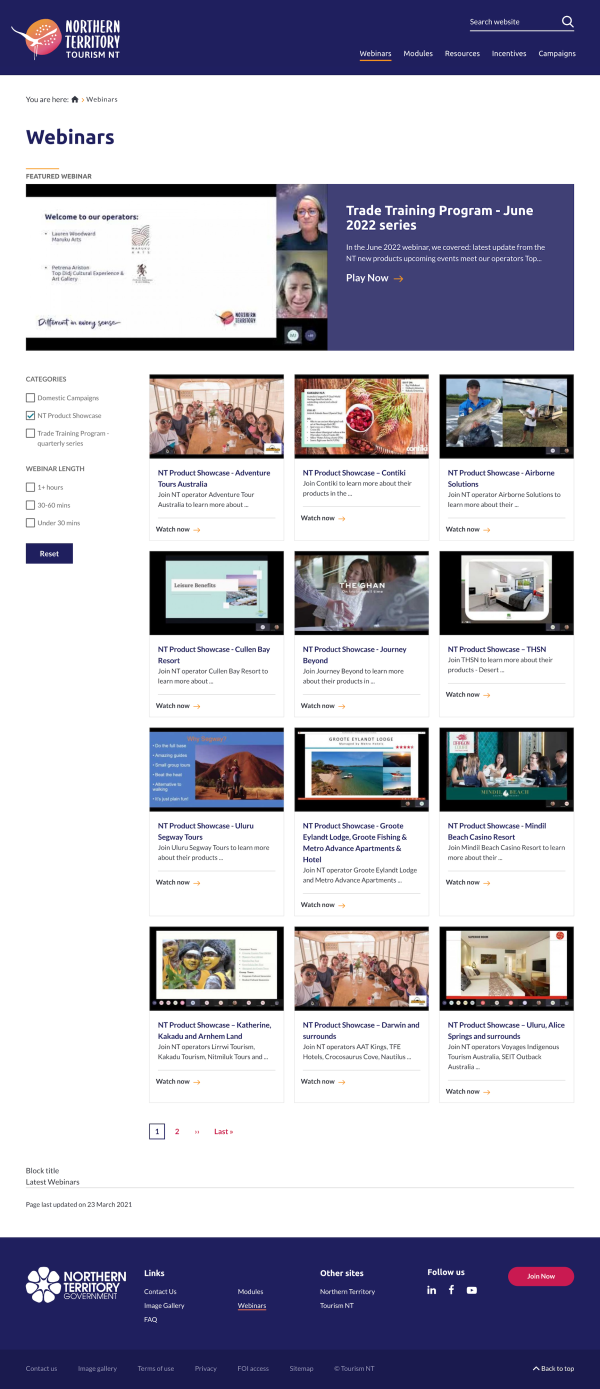Open the featured Trade Training Program video thumbnail
The image size is (600, 1389).
pos(176,267)
